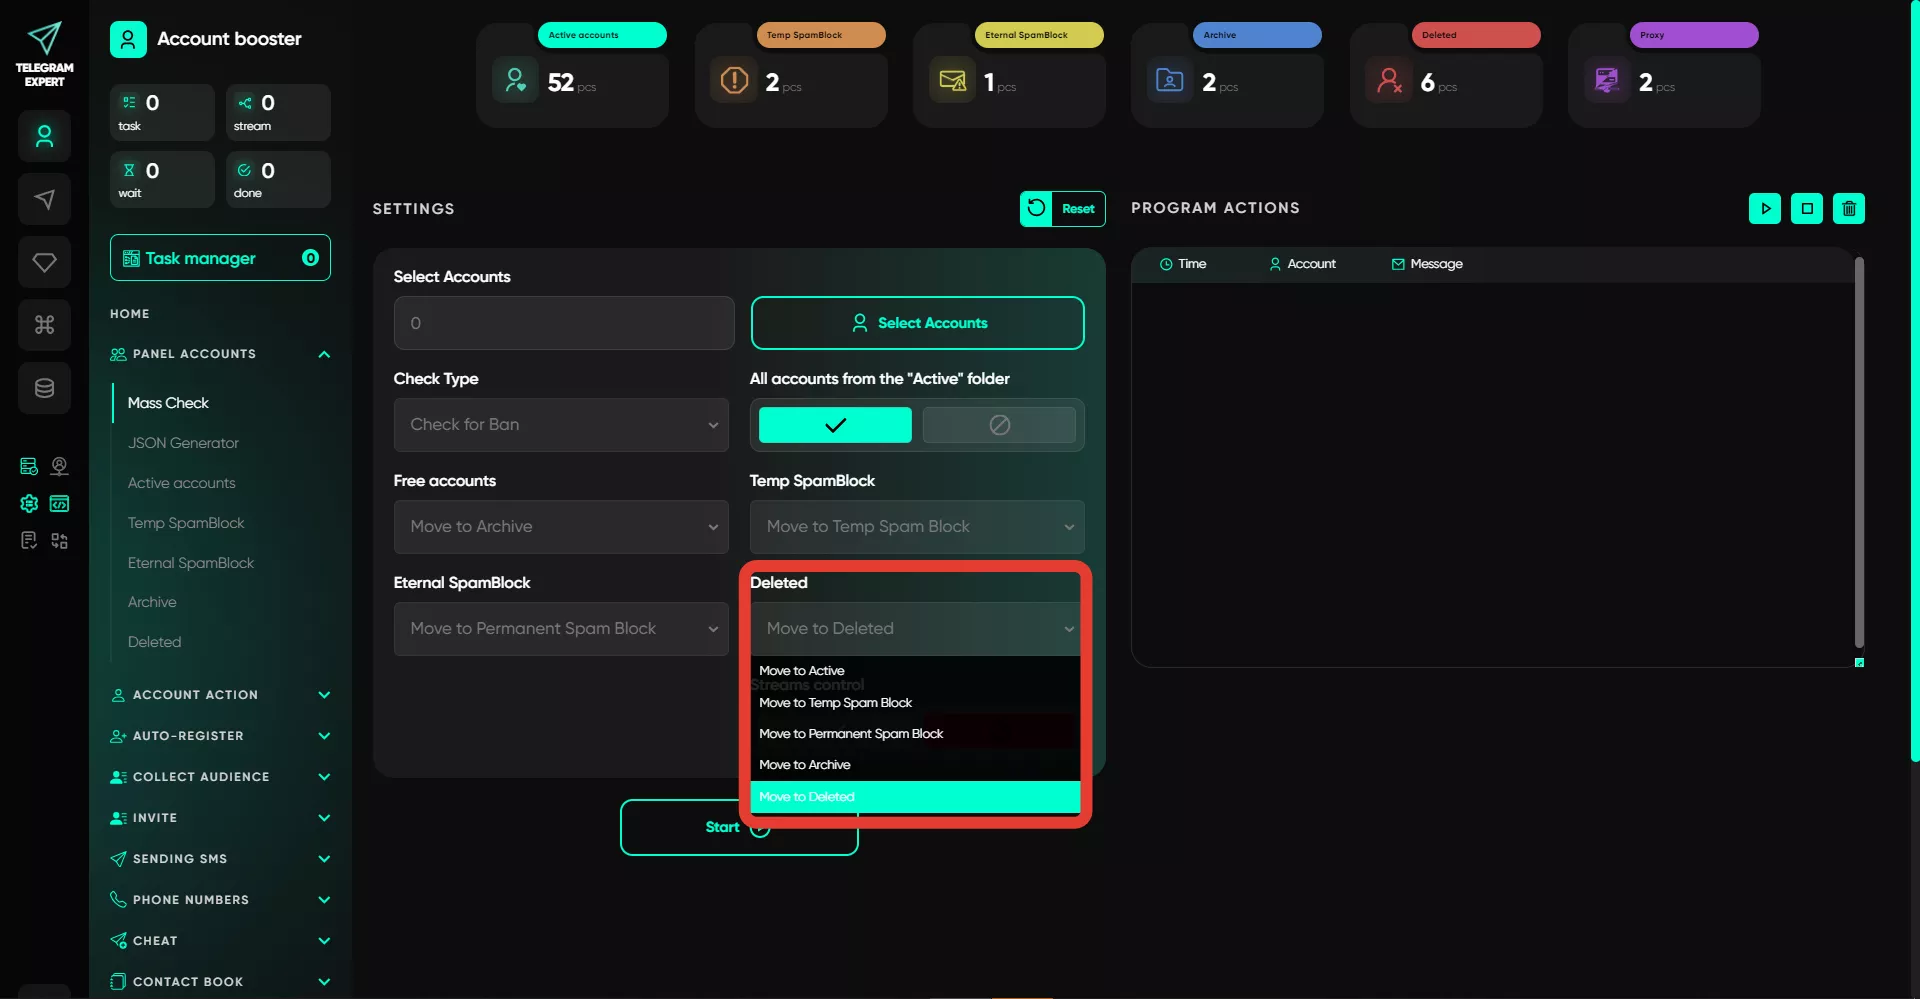
Task: Expand the Contact Book section
Action: pos(220,982)
